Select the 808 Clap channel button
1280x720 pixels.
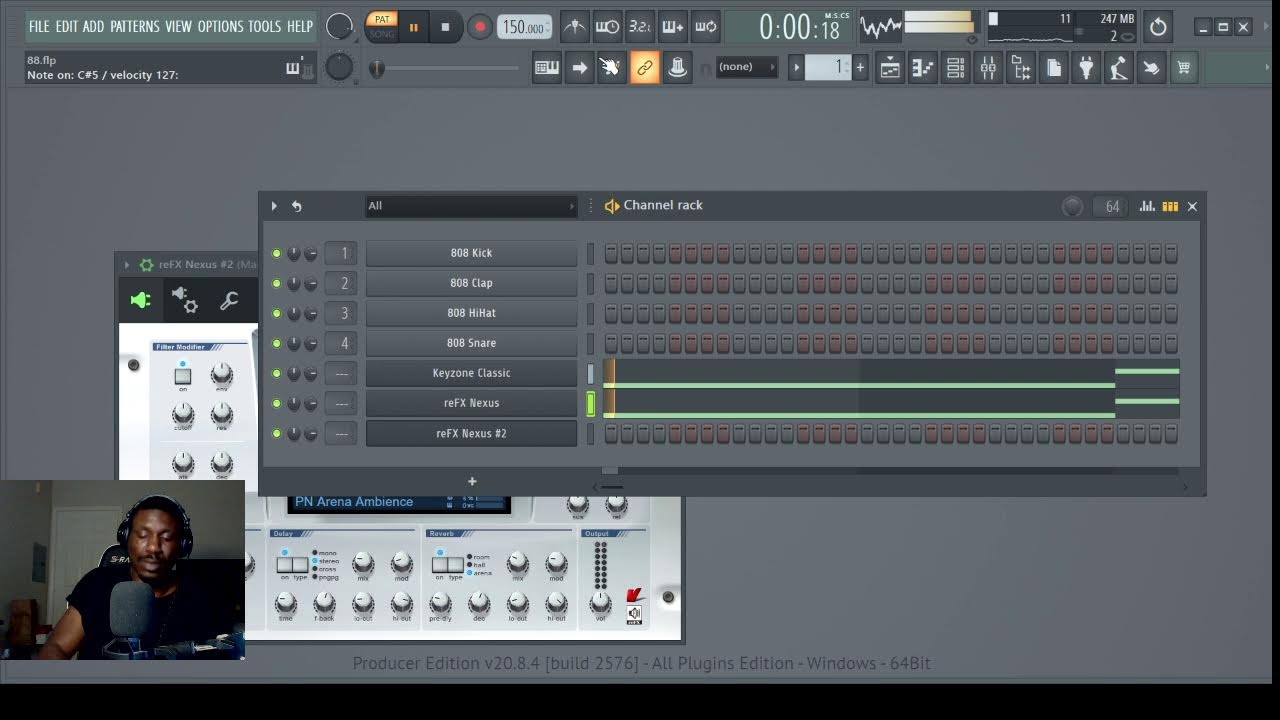[x=471, y=283]
